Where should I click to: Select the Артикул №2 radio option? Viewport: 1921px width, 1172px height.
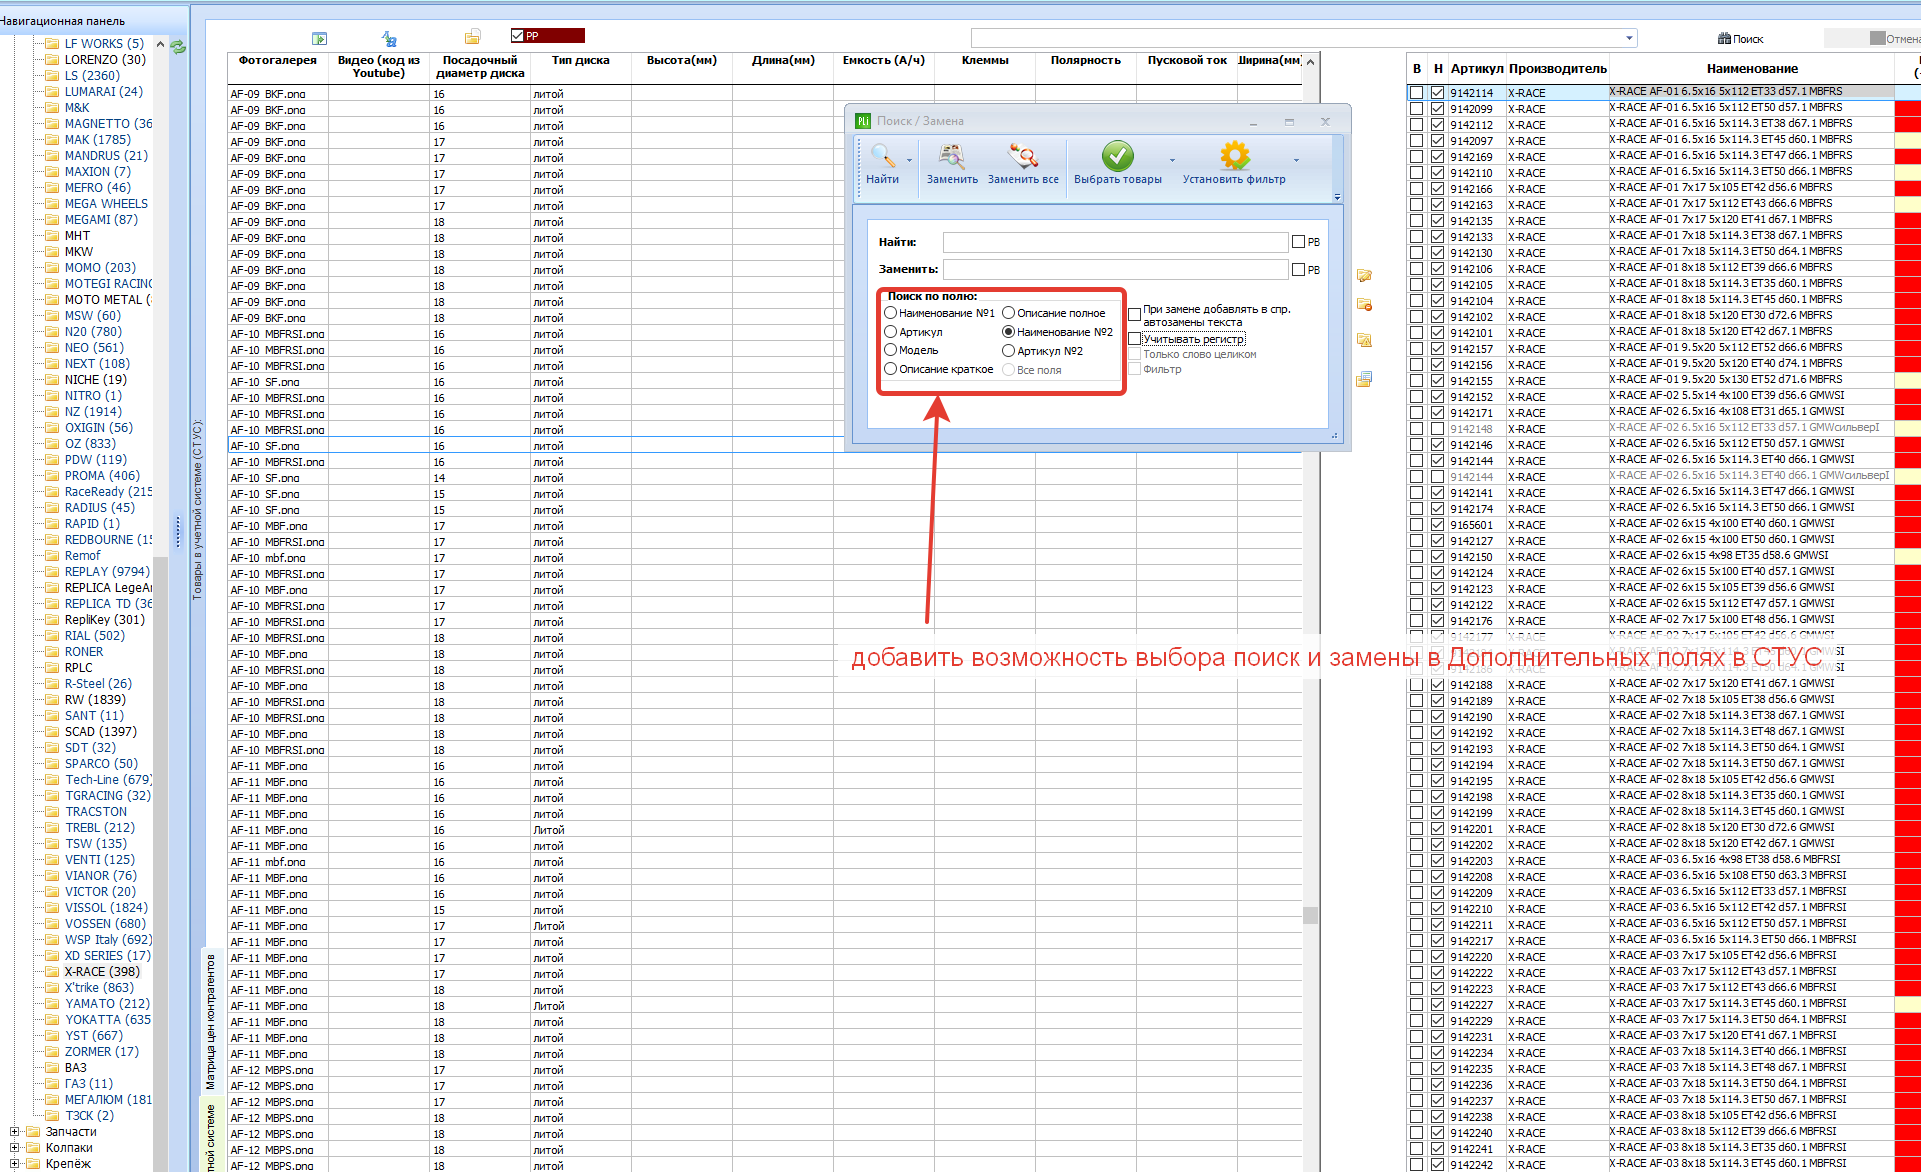pyautogui.click(x=1008, y=351)
